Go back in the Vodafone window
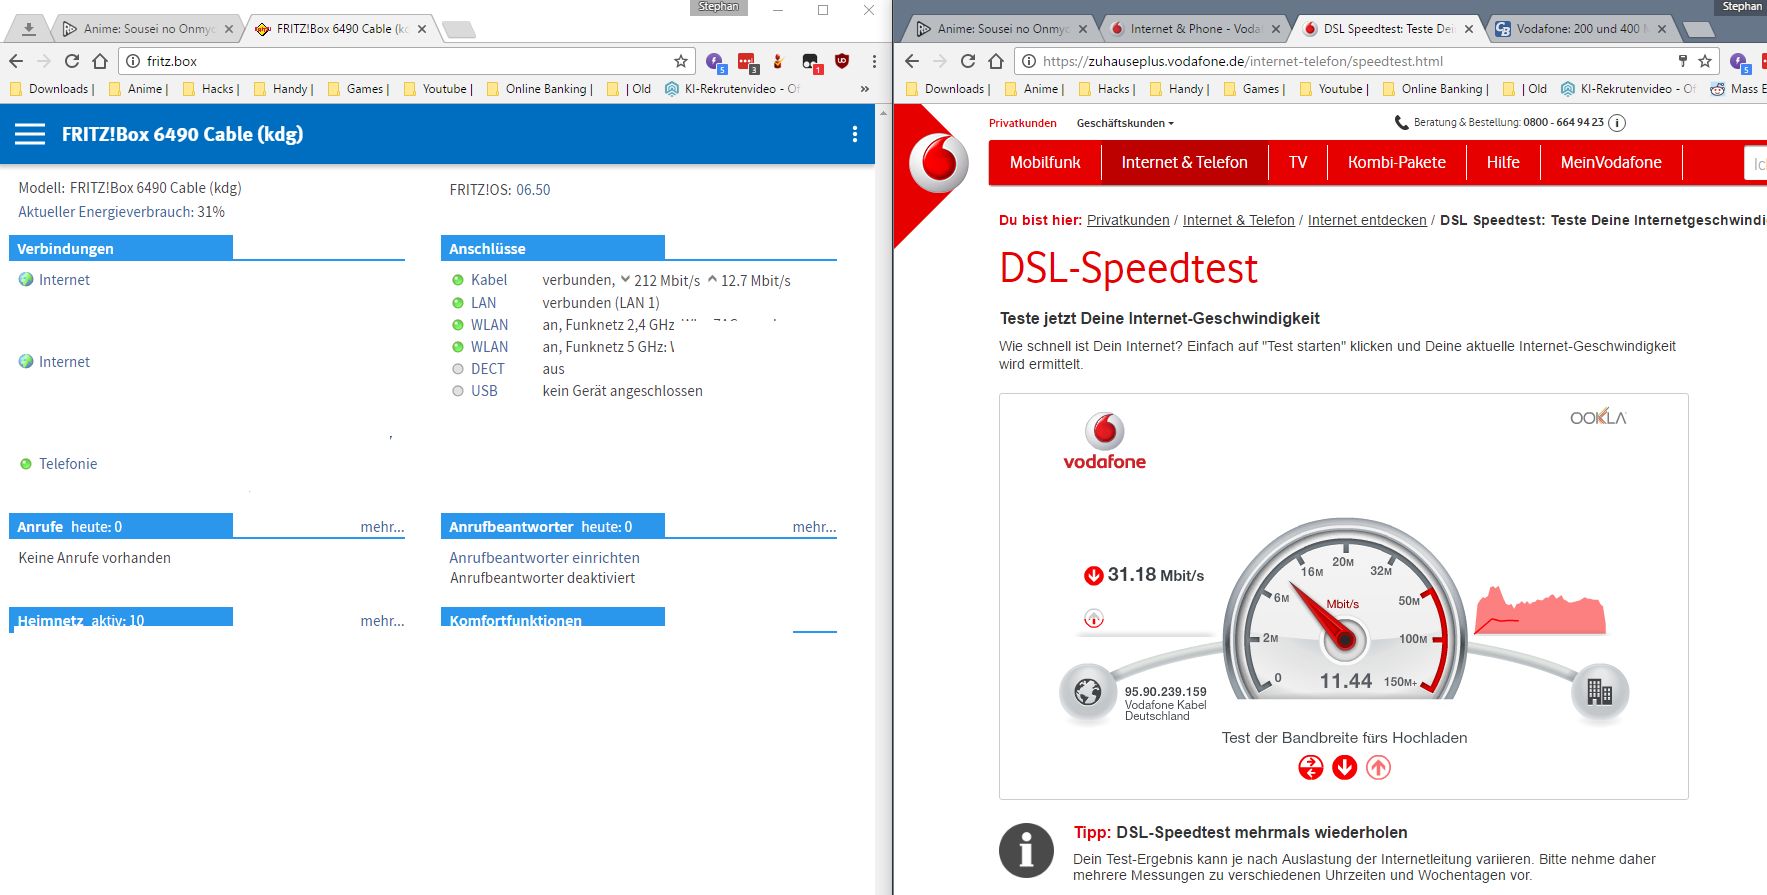1767x895 pixels. [912, 61]
